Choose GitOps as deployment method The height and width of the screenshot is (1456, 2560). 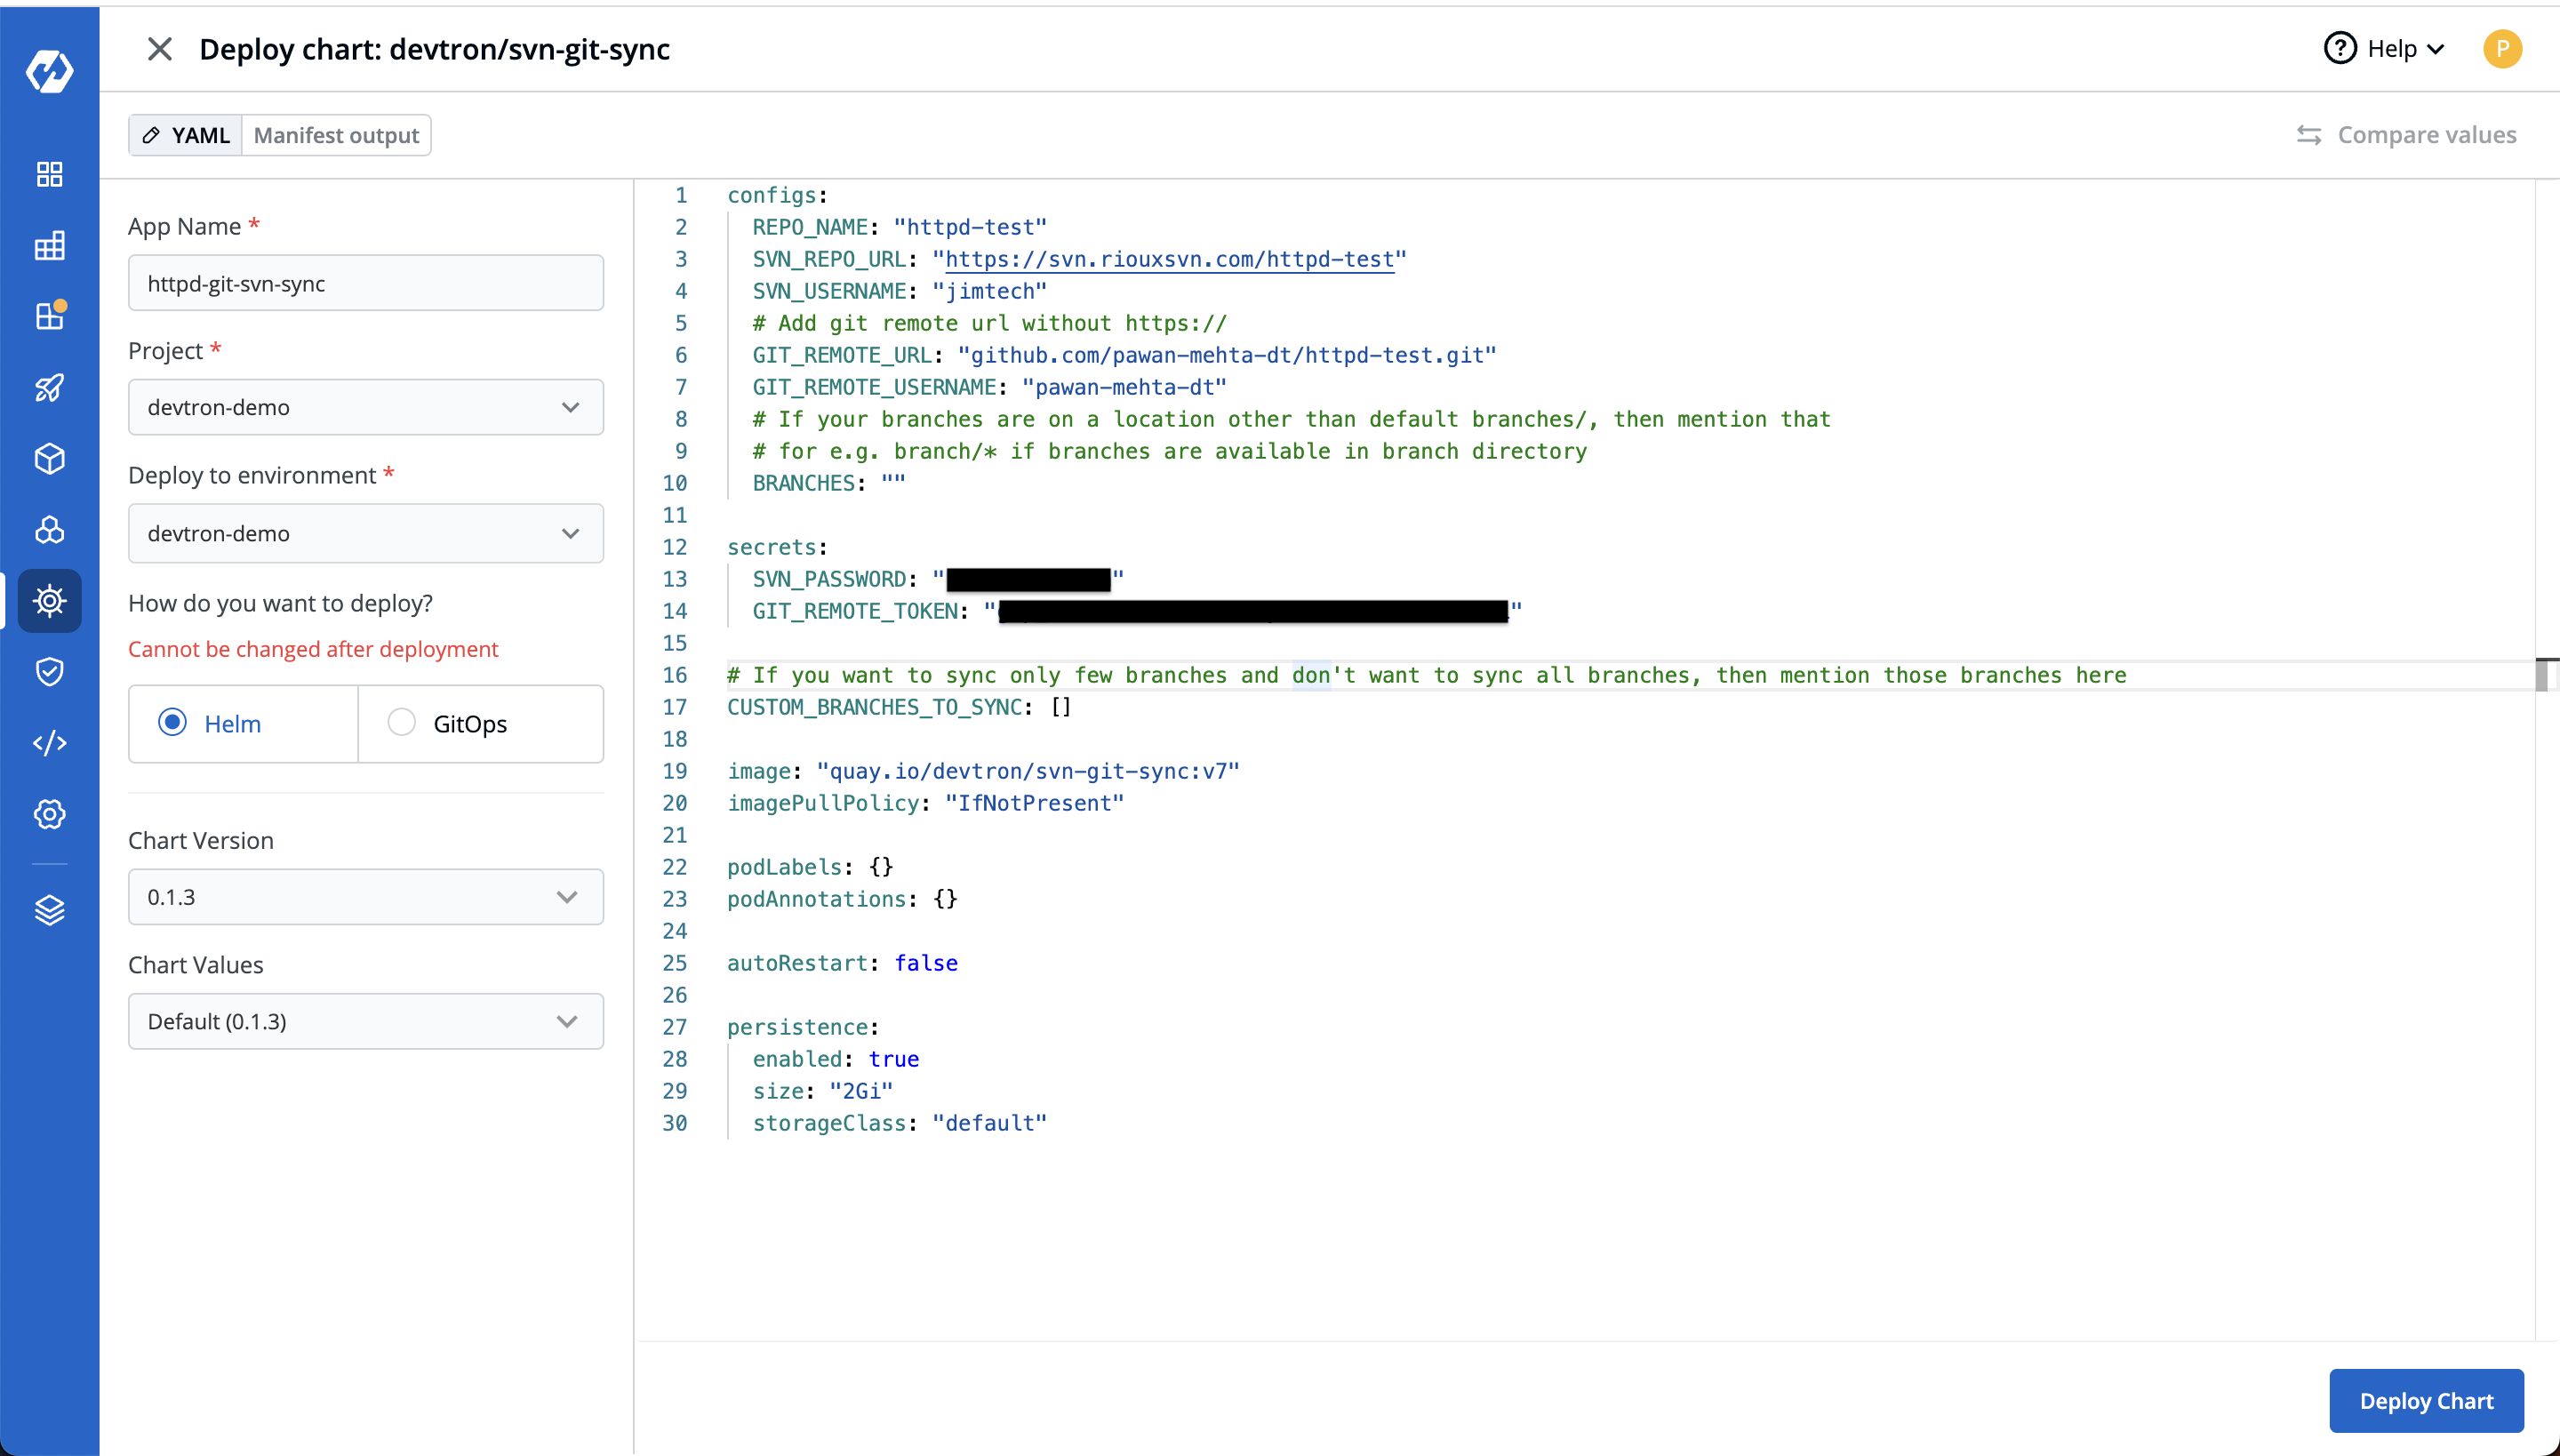(x=401, y=722)
